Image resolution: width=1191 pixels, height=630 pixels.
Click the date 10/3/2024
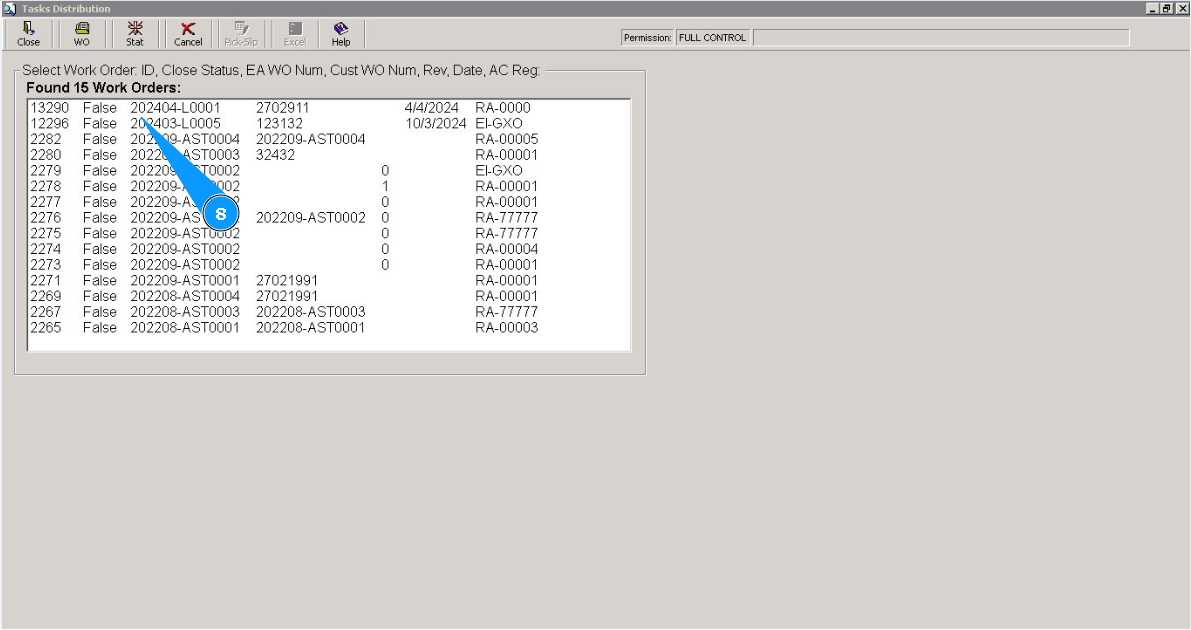pyautogui.click(x=435, y=123)
